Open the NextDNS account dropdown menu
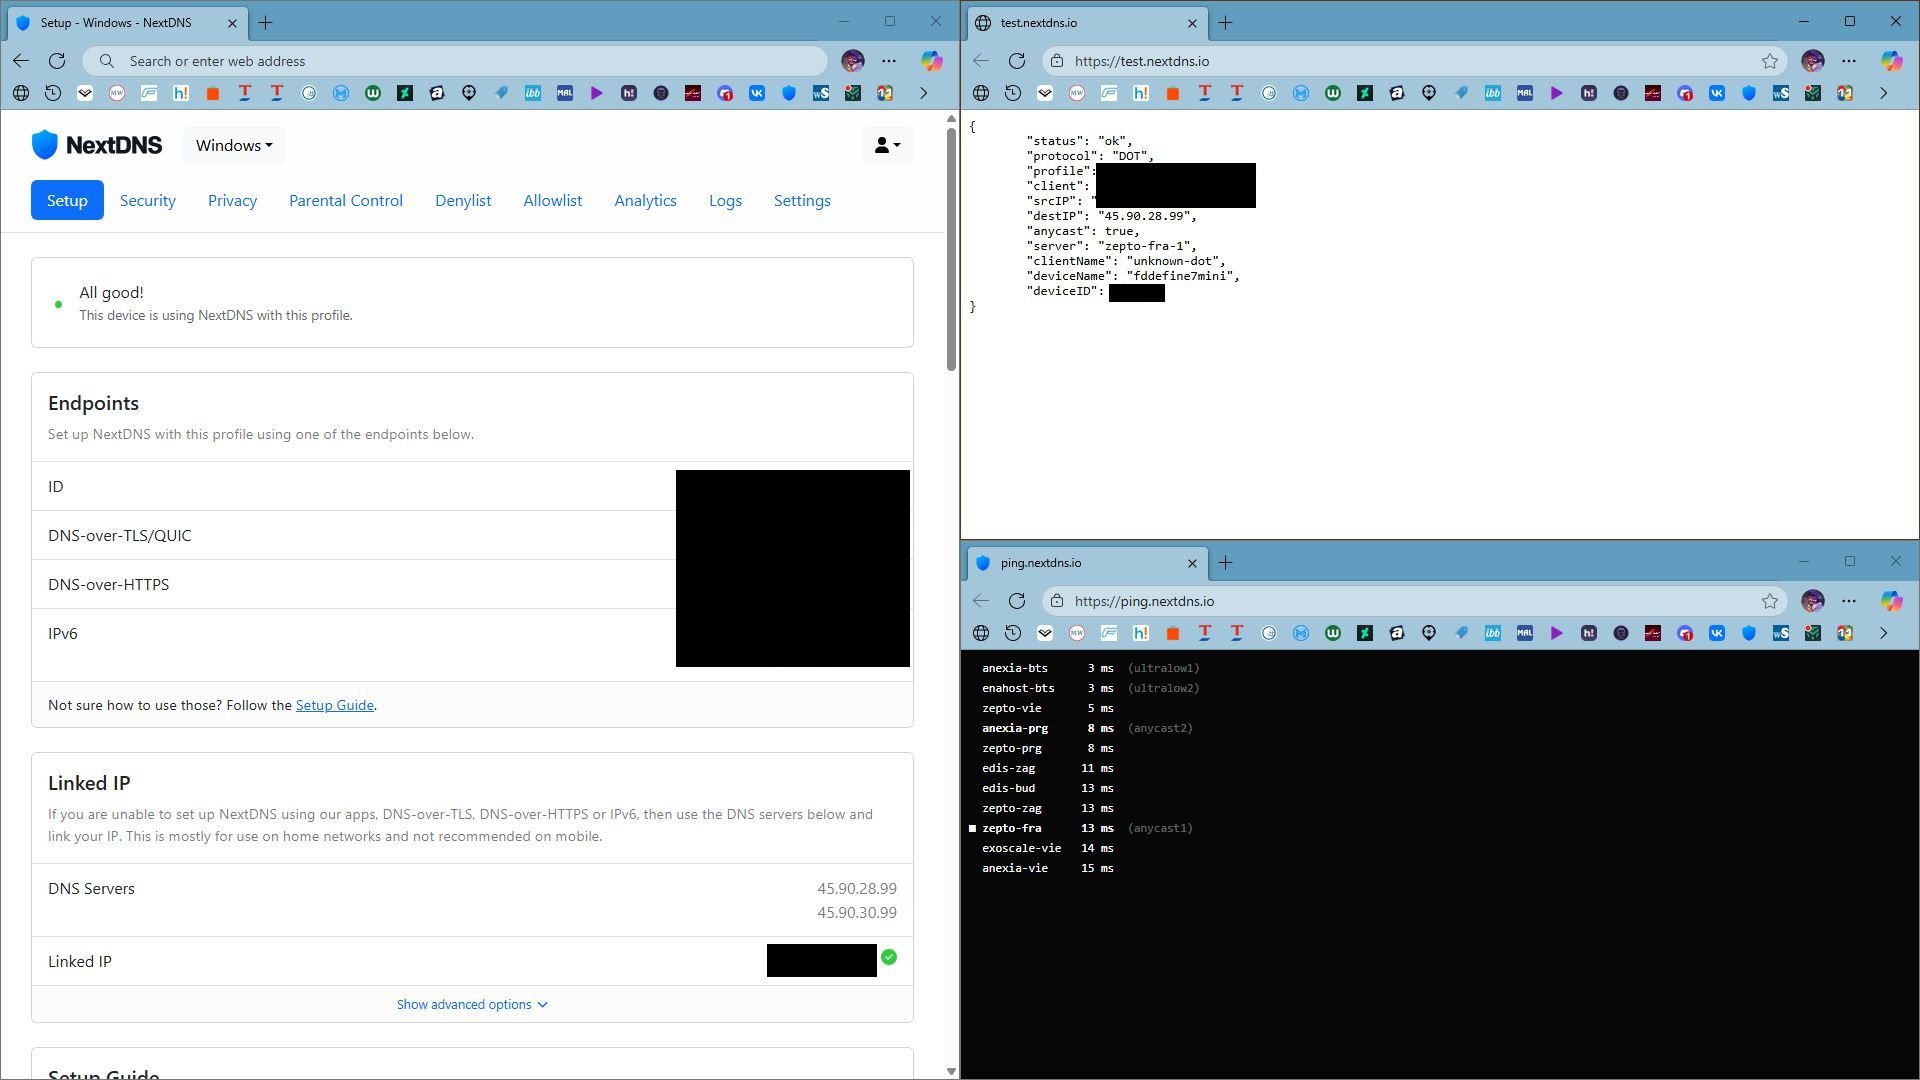Image resolution: width=1920 pixels, height=1080 pixels. pyautogui.click(x=887, y=145)
